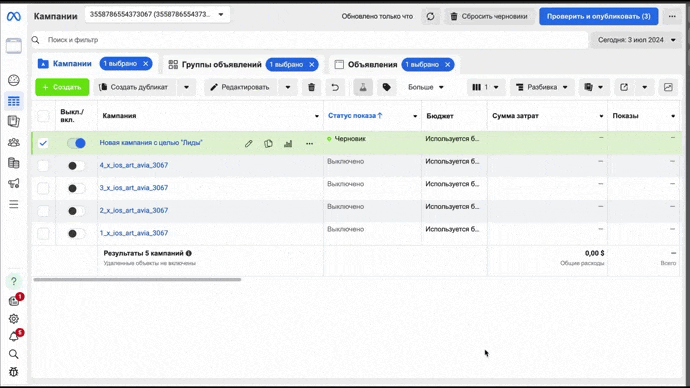
Task: Check the checkbox for 1_x_ios_art_avia_3067 row
Action: [43, 233]
